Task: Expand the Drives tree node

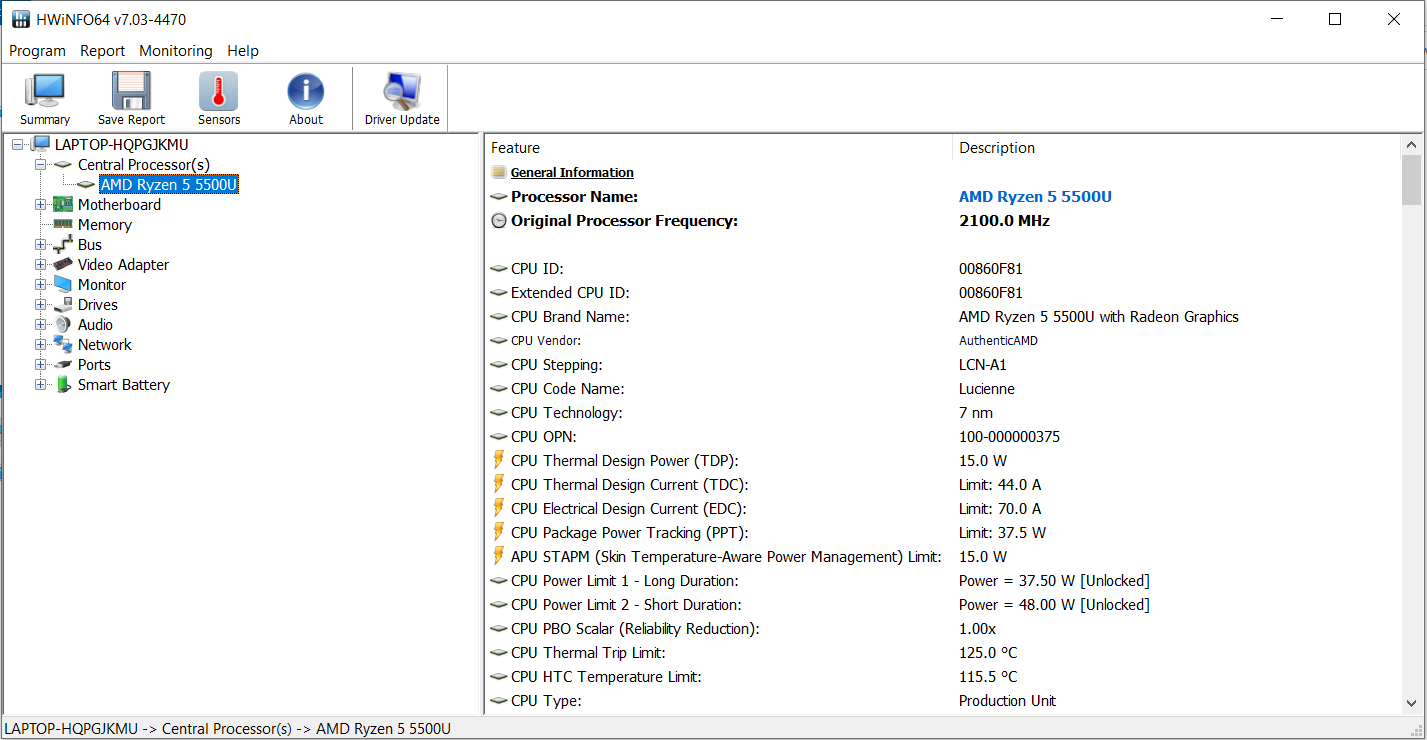Action: pyautogui.click(x=41, y=305)
